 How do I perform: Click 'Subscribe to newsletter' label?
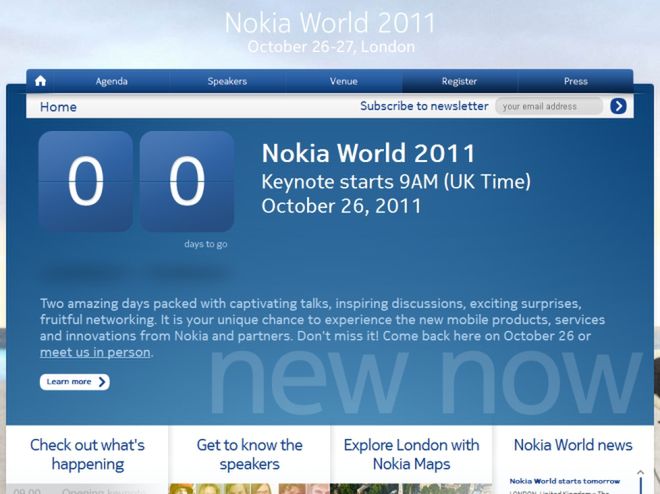pyautogui.click(x=424, y=106)
